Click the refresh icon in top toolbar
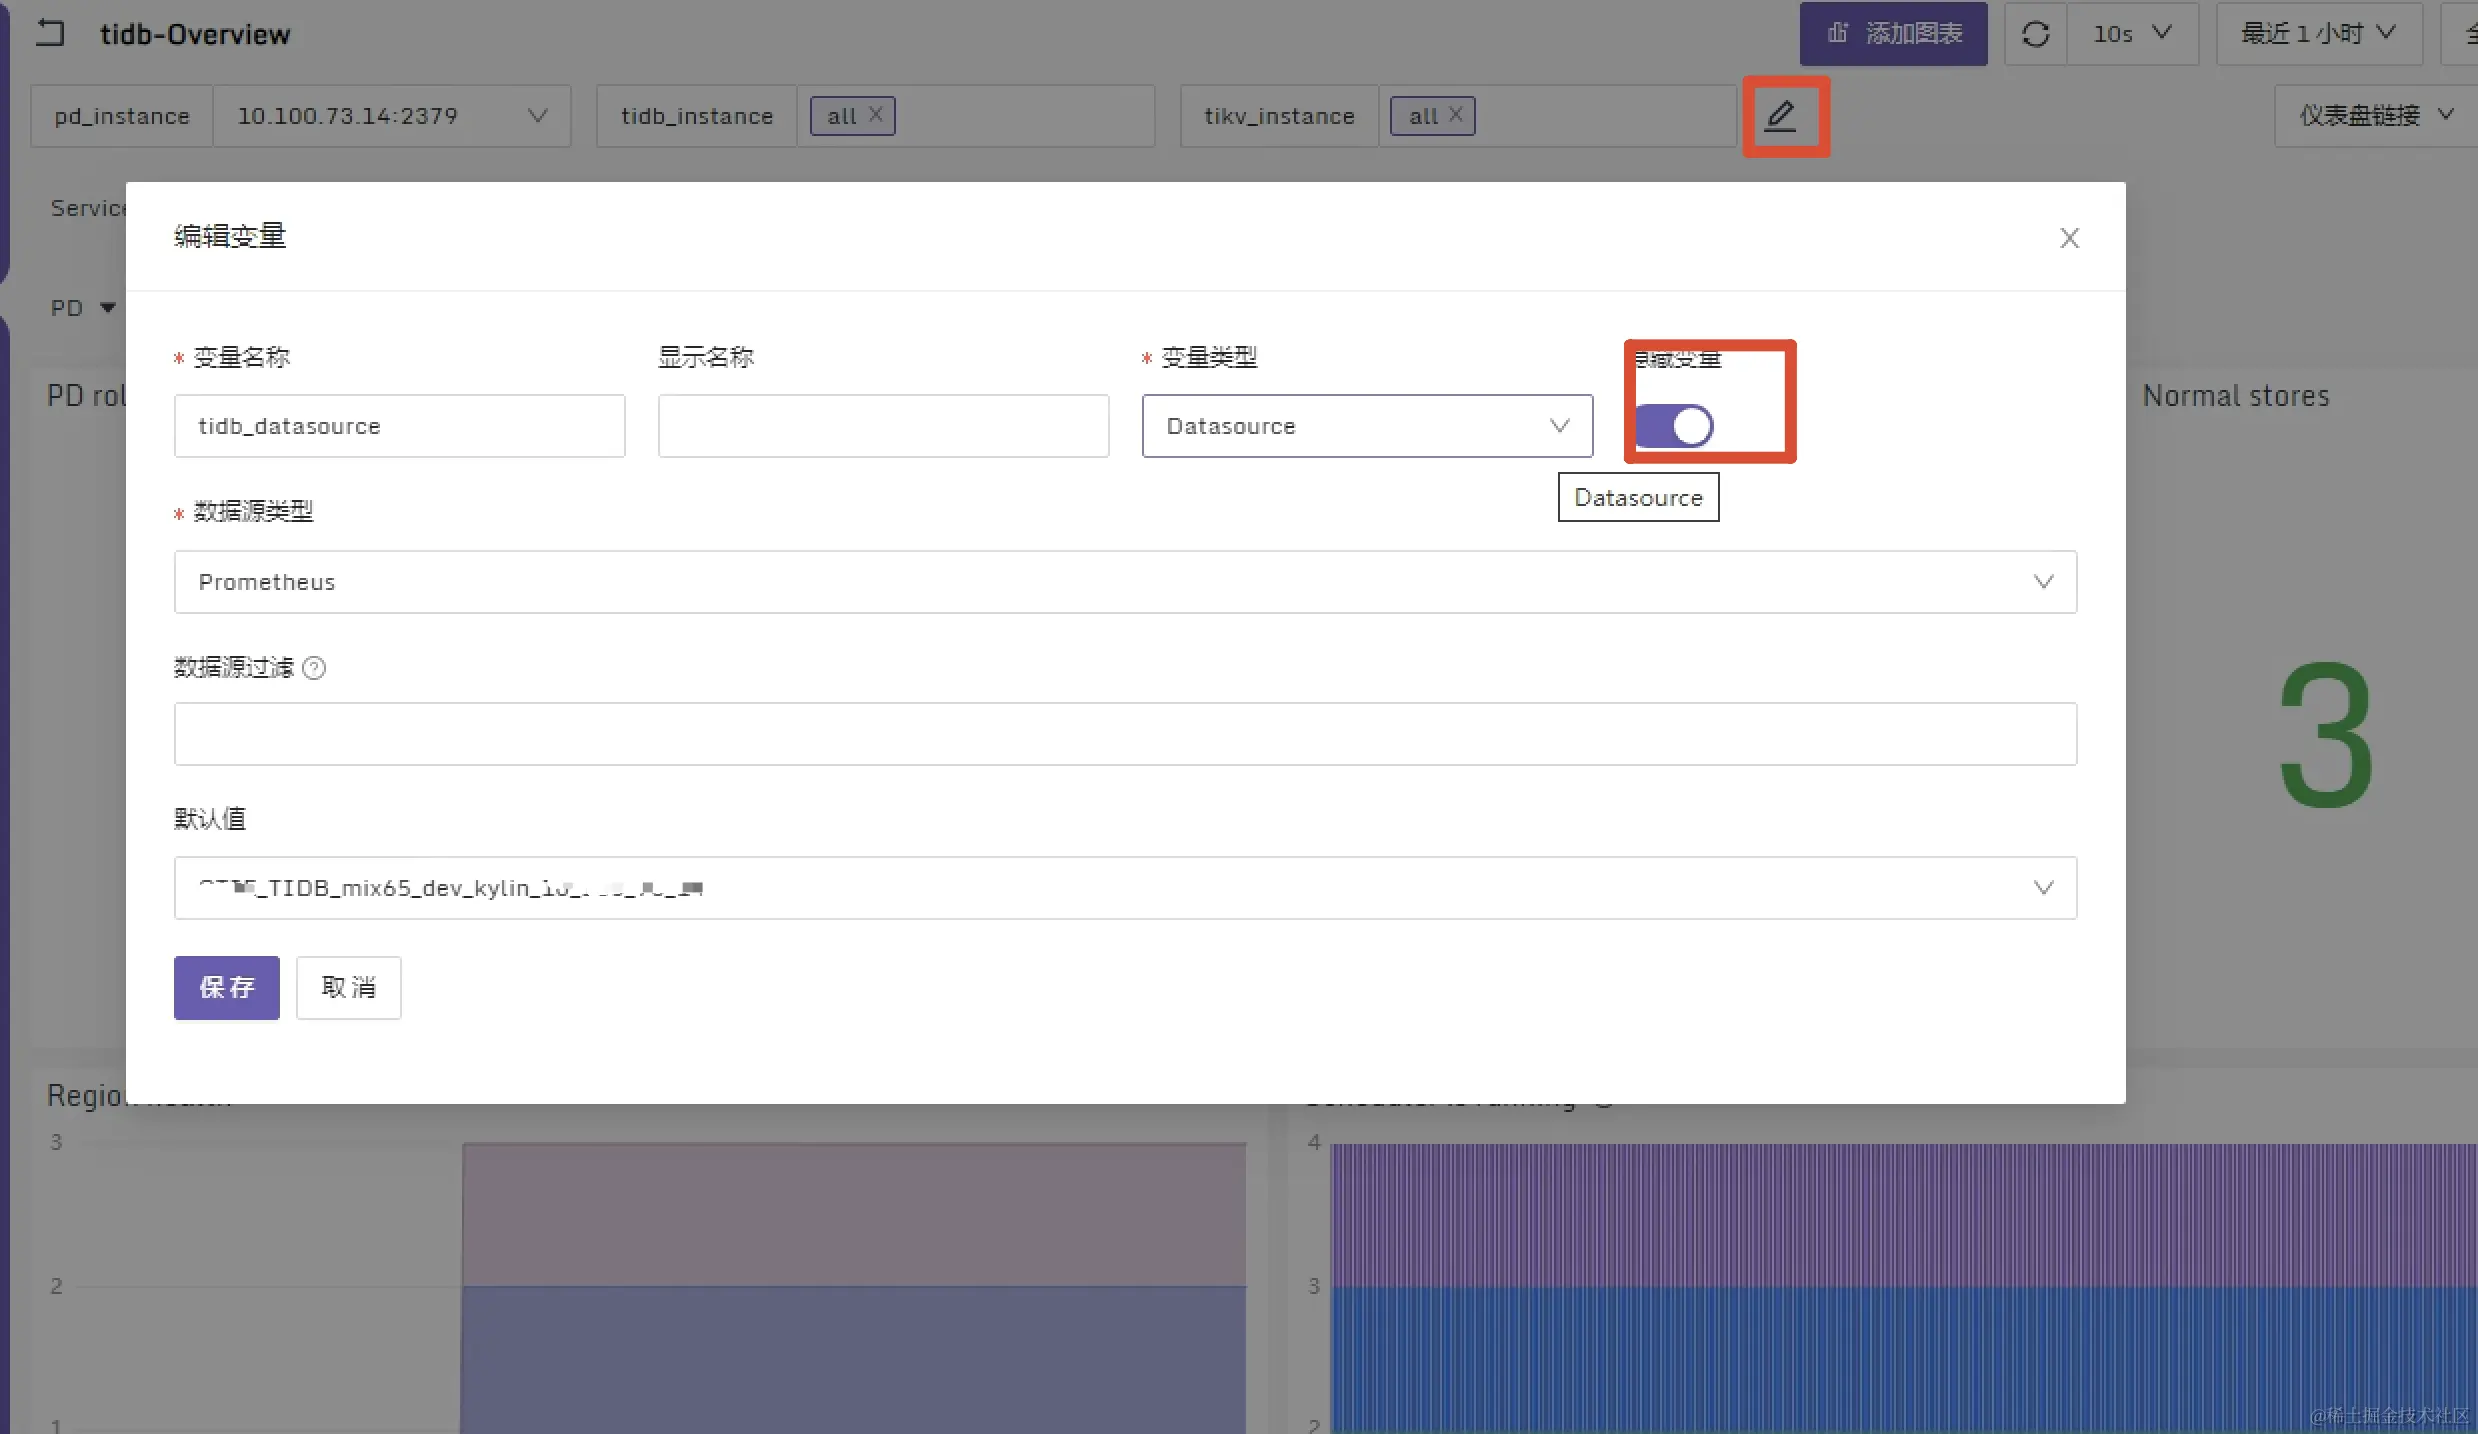The width and height of the screenshot is (2478, 1434). [x=2035, y=34]
